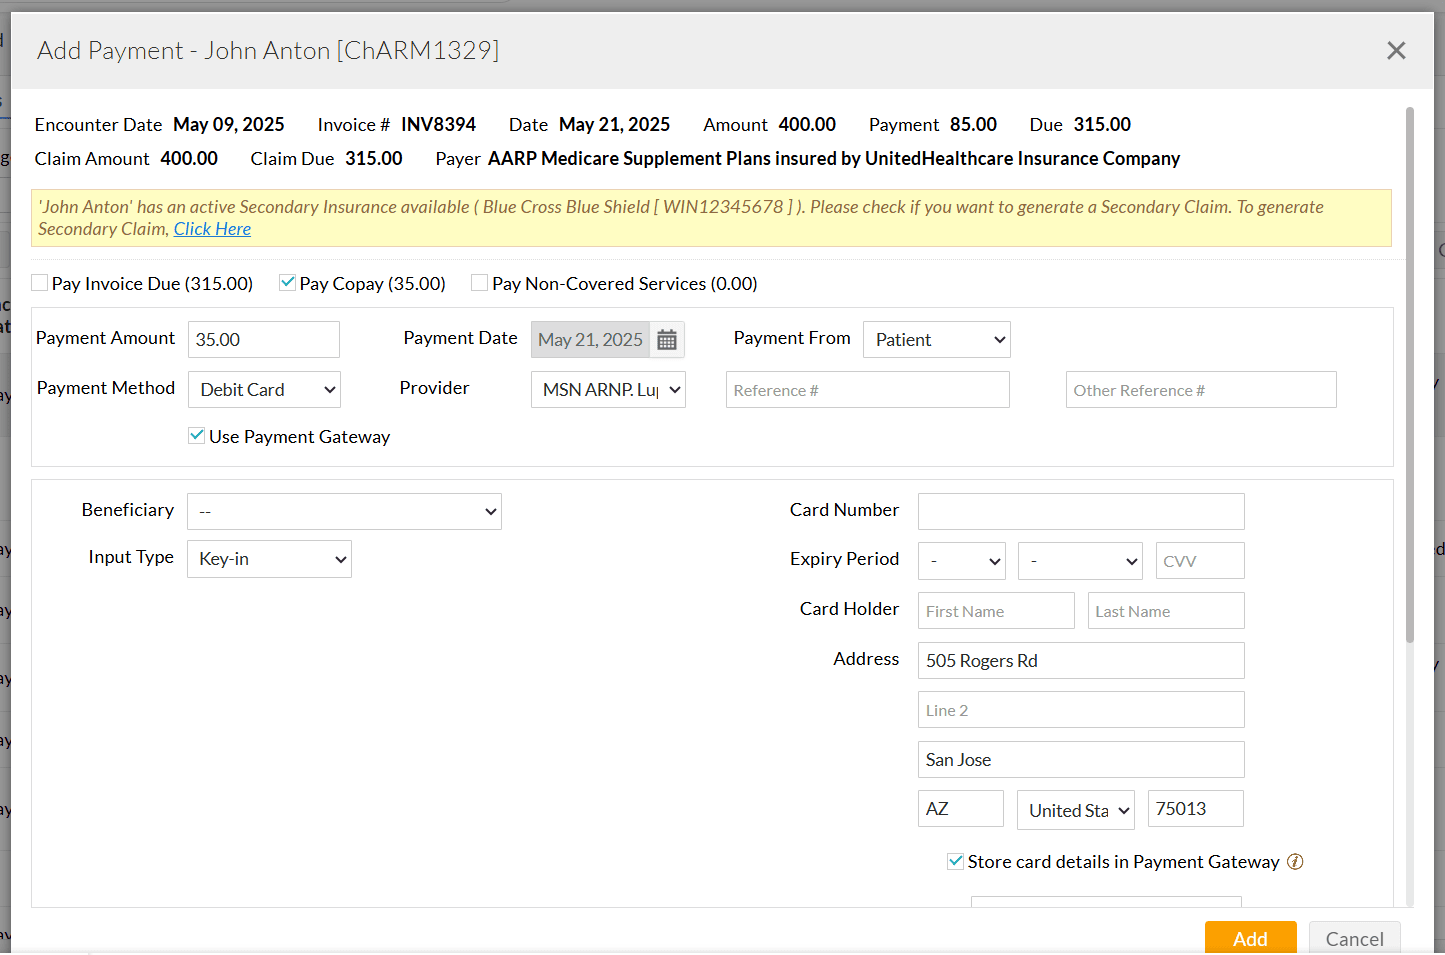The image size is (1445, 955).
Task: Open the Payment Method dropdown
Action: pos(264,389)
